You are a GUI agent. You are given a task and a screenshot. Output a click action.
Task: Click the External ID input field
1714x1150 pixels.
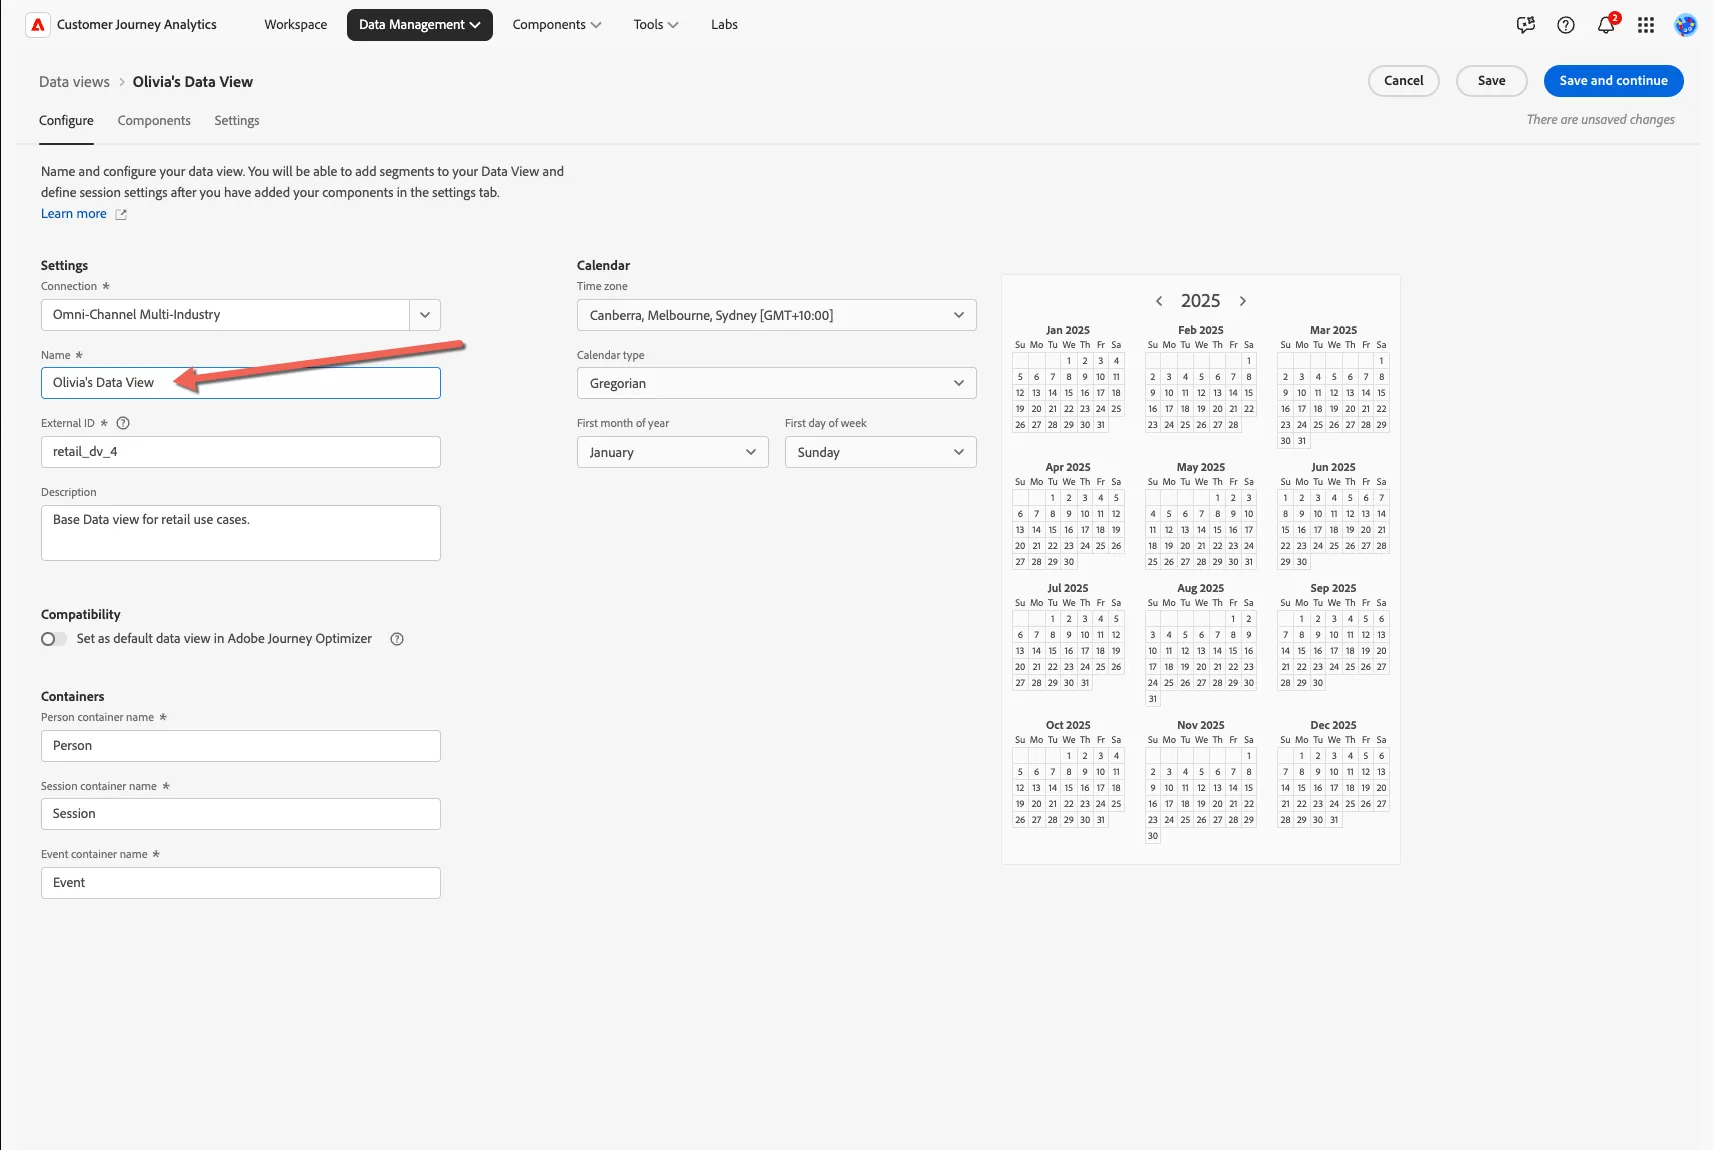pyautogui.click(x=240, y=452)
